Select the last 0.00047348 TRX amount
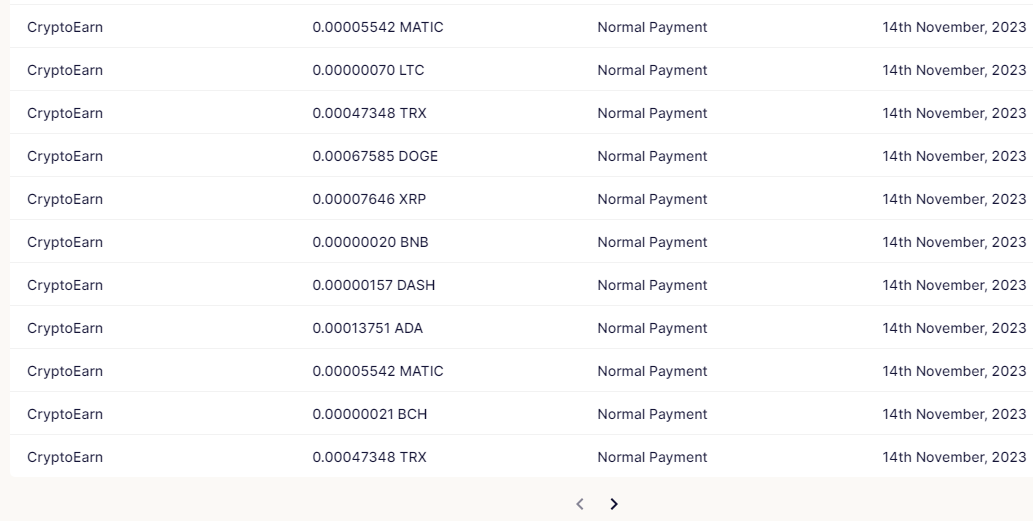This screenshot has height=521, width=1033. click(369, 457)
